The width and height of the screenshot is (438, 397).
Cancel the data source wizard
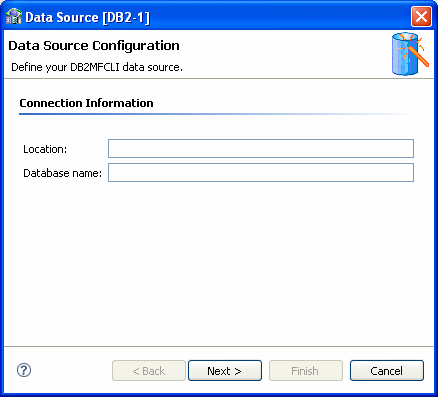[x=387, y=370]
